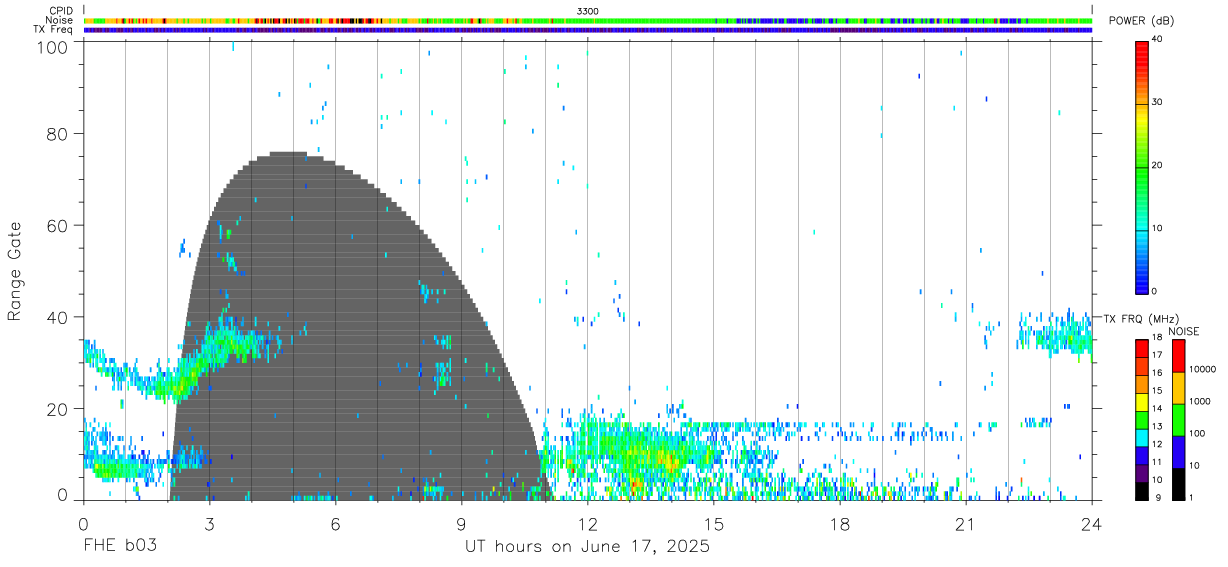Click the 30 value on power legend
This screenshot has height=567, width=1228.
[x=1158, y=102]
